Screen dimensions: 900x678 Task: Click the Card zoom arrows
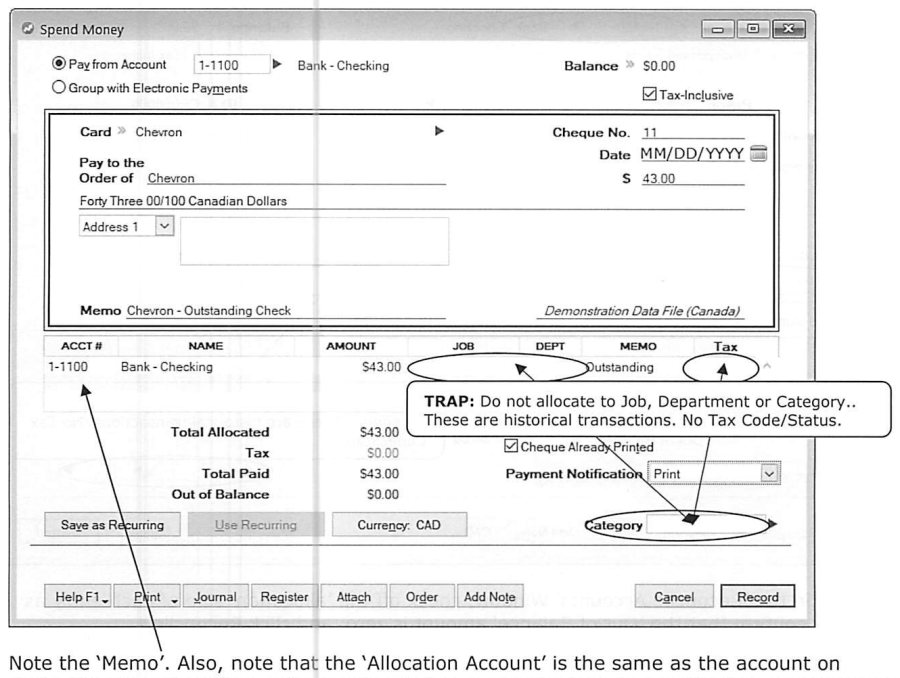pos(121,130)
